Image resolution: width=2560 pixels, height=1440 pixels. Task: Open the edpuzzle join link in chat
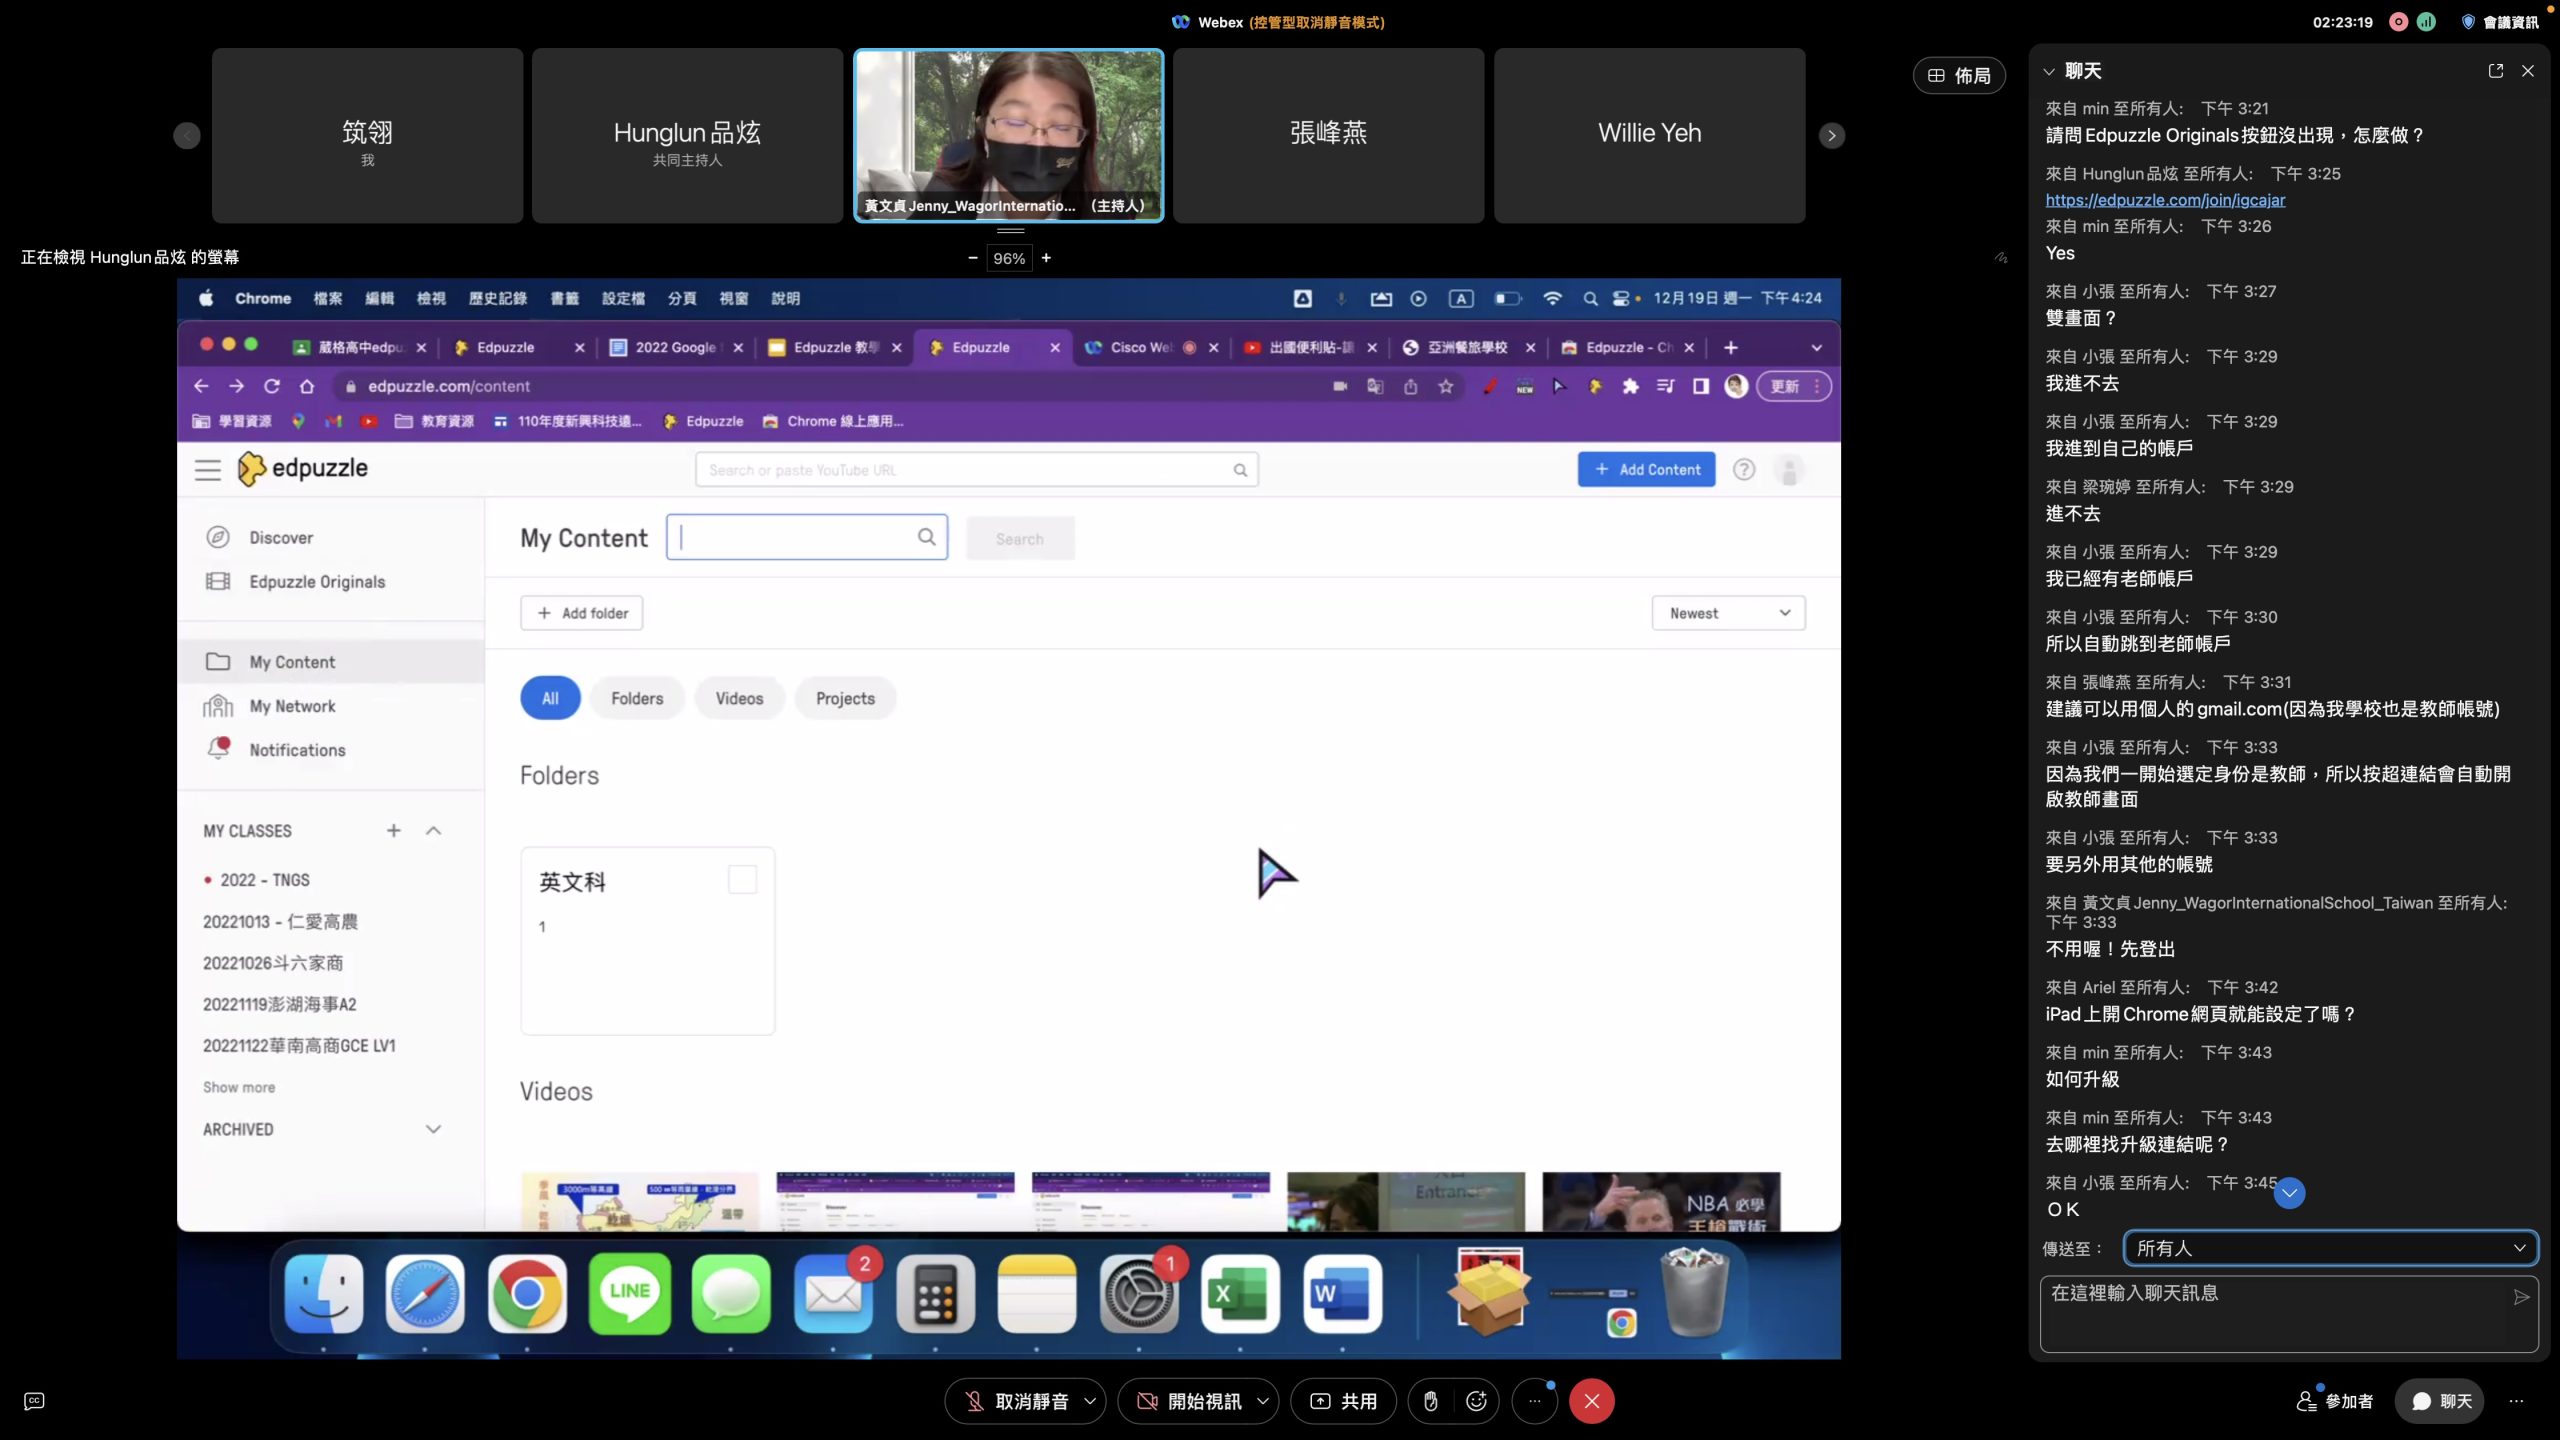pos(2165,200)
